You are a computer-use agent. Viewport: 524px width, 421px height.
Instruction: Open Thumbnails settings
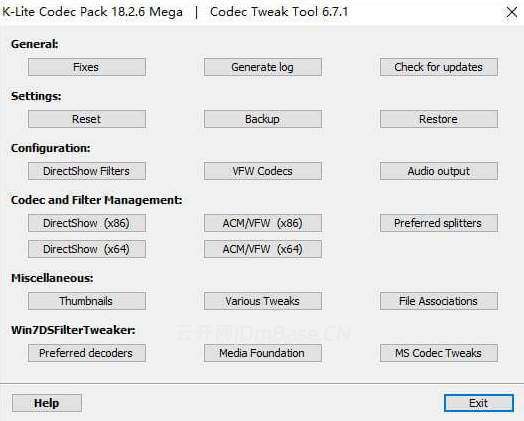click(x=87, y=301)
